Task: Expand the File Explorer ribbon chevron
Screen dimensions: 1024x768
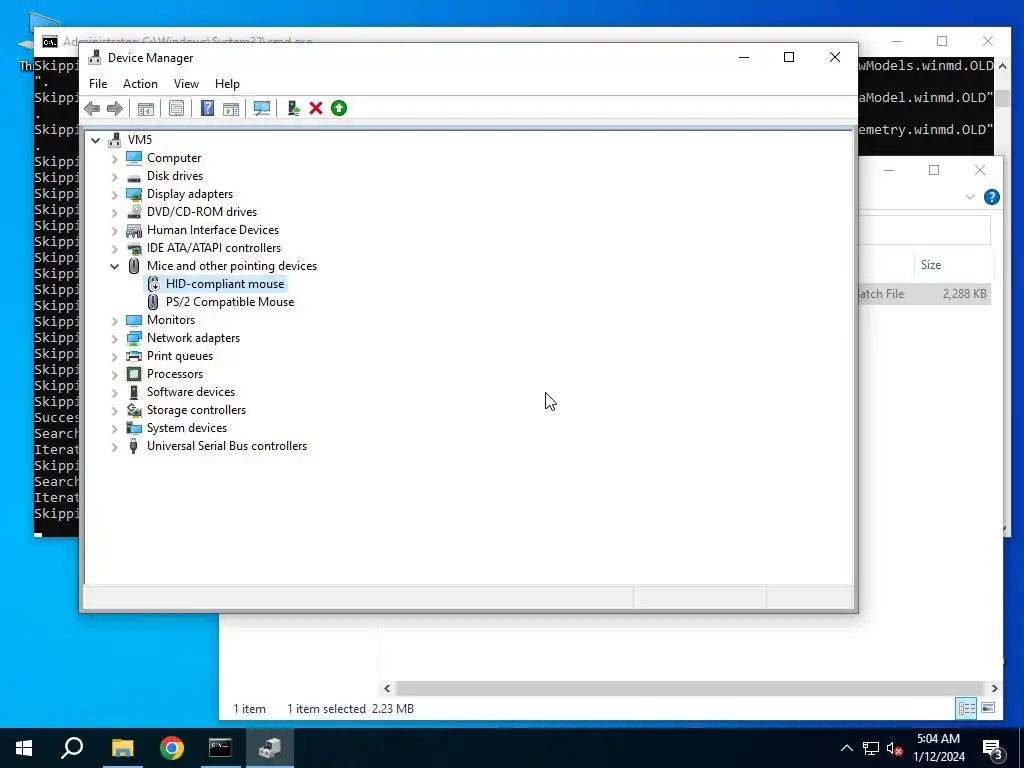Action: pyautogui.click(x=970, y=197)
